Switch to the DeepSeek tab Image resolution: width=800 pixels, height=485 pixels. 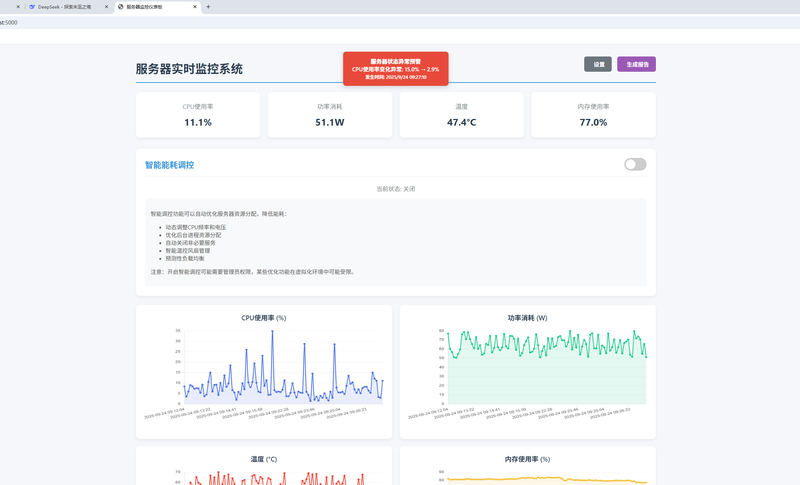pyautogui.click(x=68, y=7)
